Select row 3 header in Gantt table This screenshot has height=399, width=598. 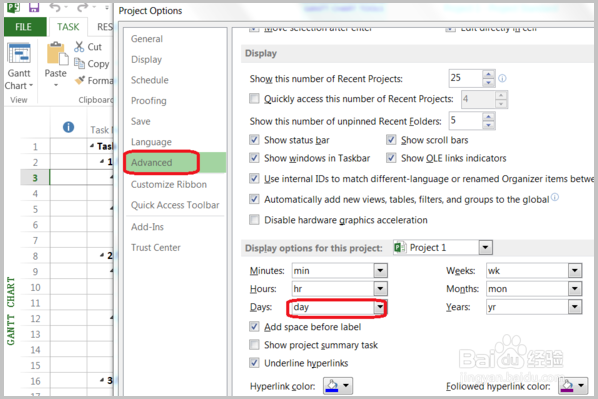coord(35,178)
